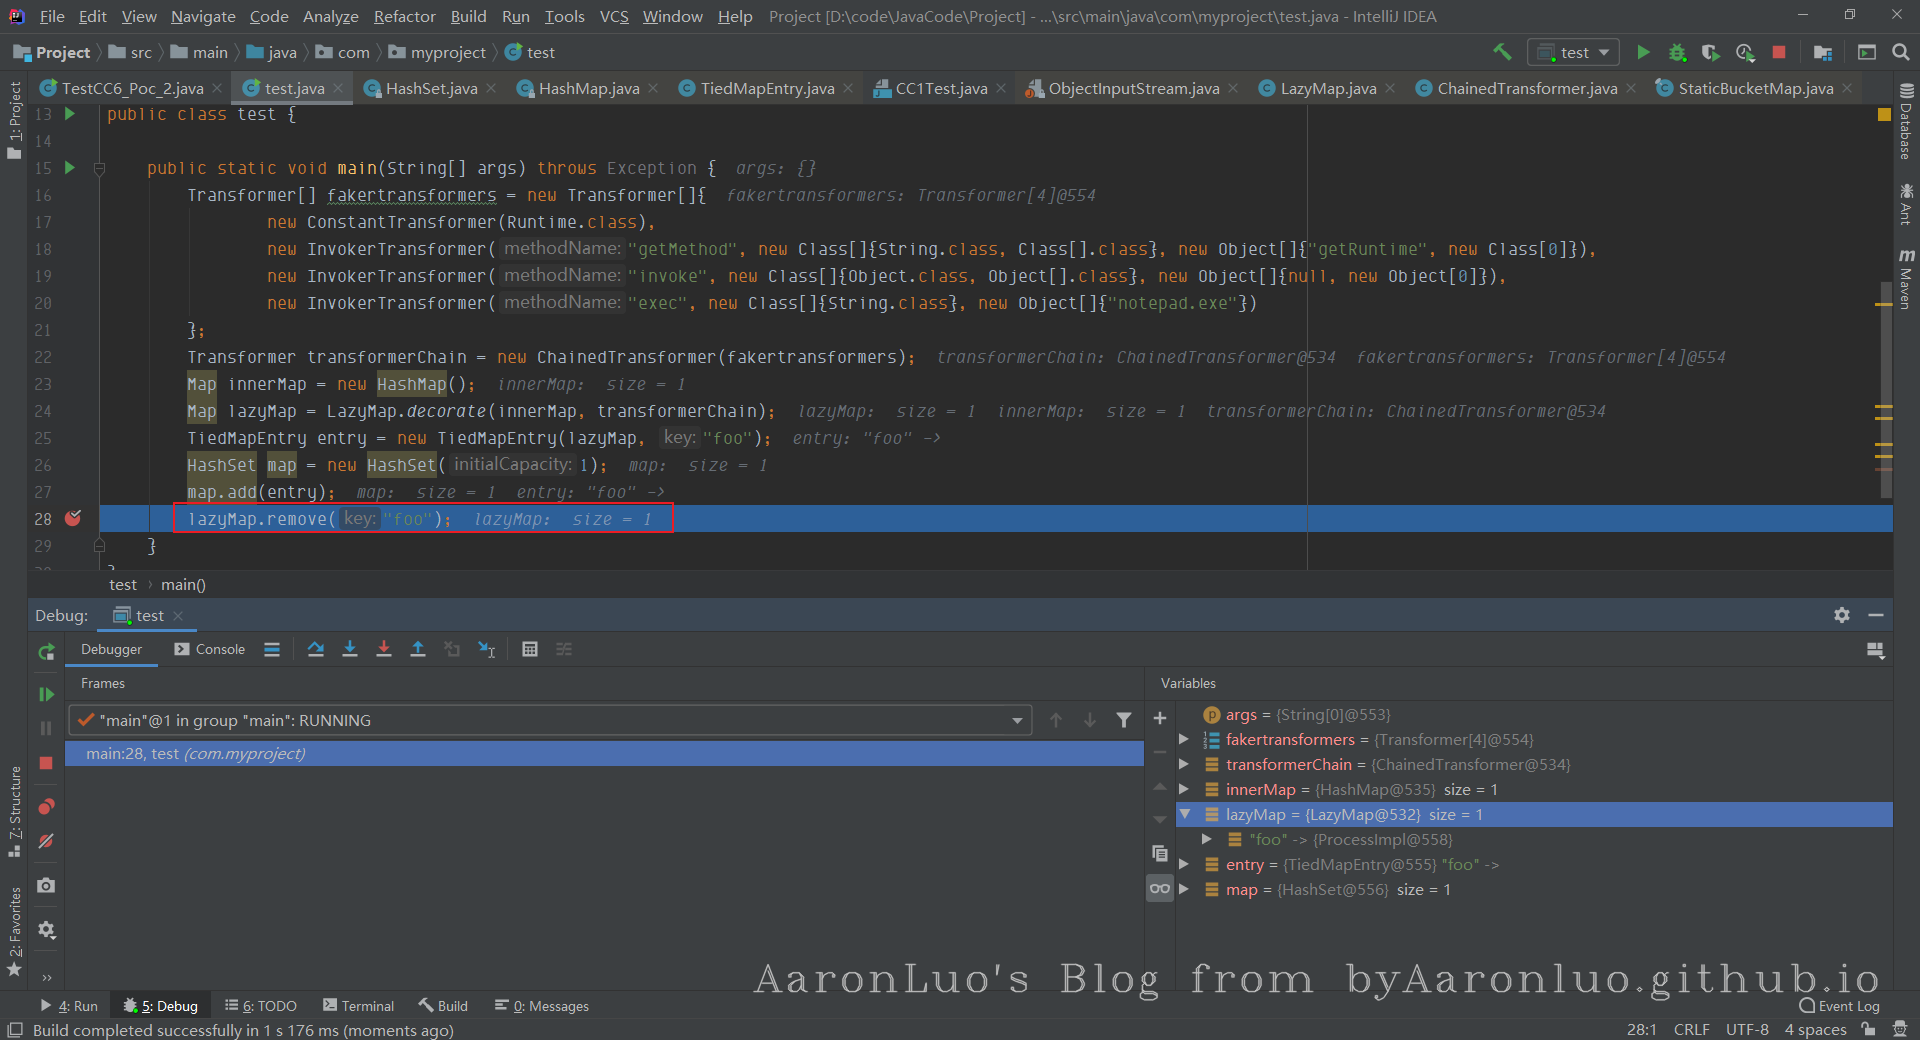Toggle the watches glasses icon
Viewport: 1920px width, 1040px height.
[x=1160, y=888]
